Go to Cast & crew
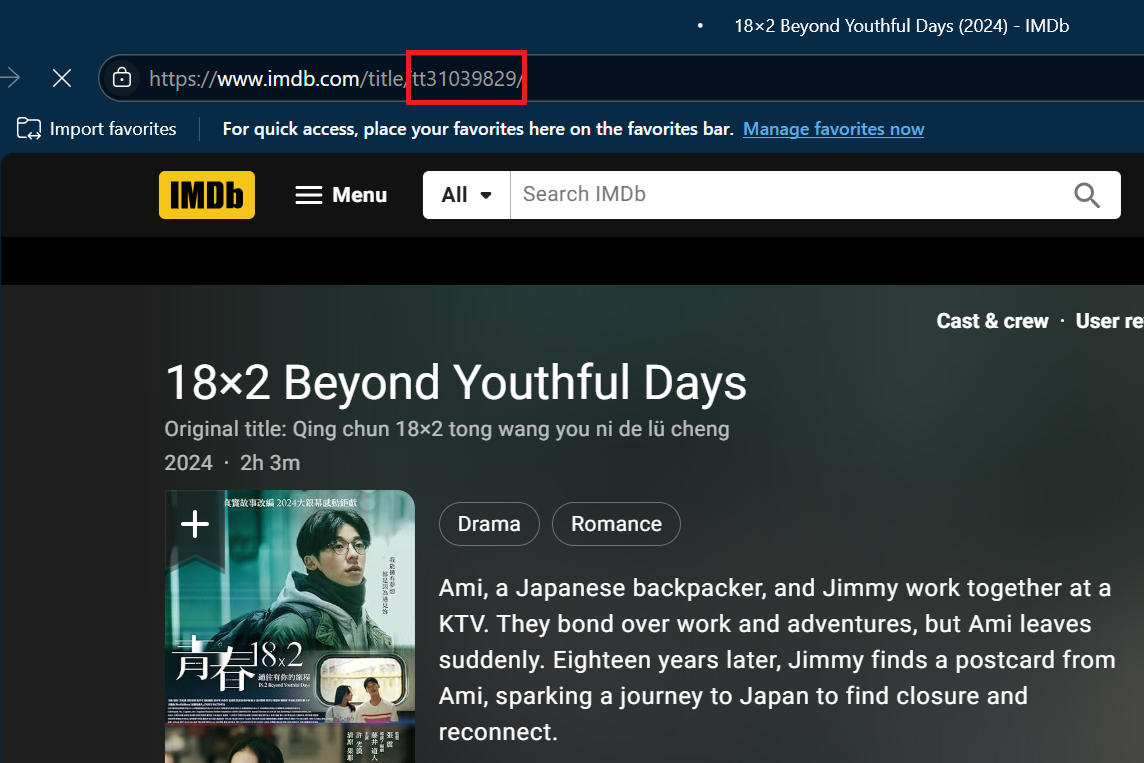 click(x=992, y=321)
